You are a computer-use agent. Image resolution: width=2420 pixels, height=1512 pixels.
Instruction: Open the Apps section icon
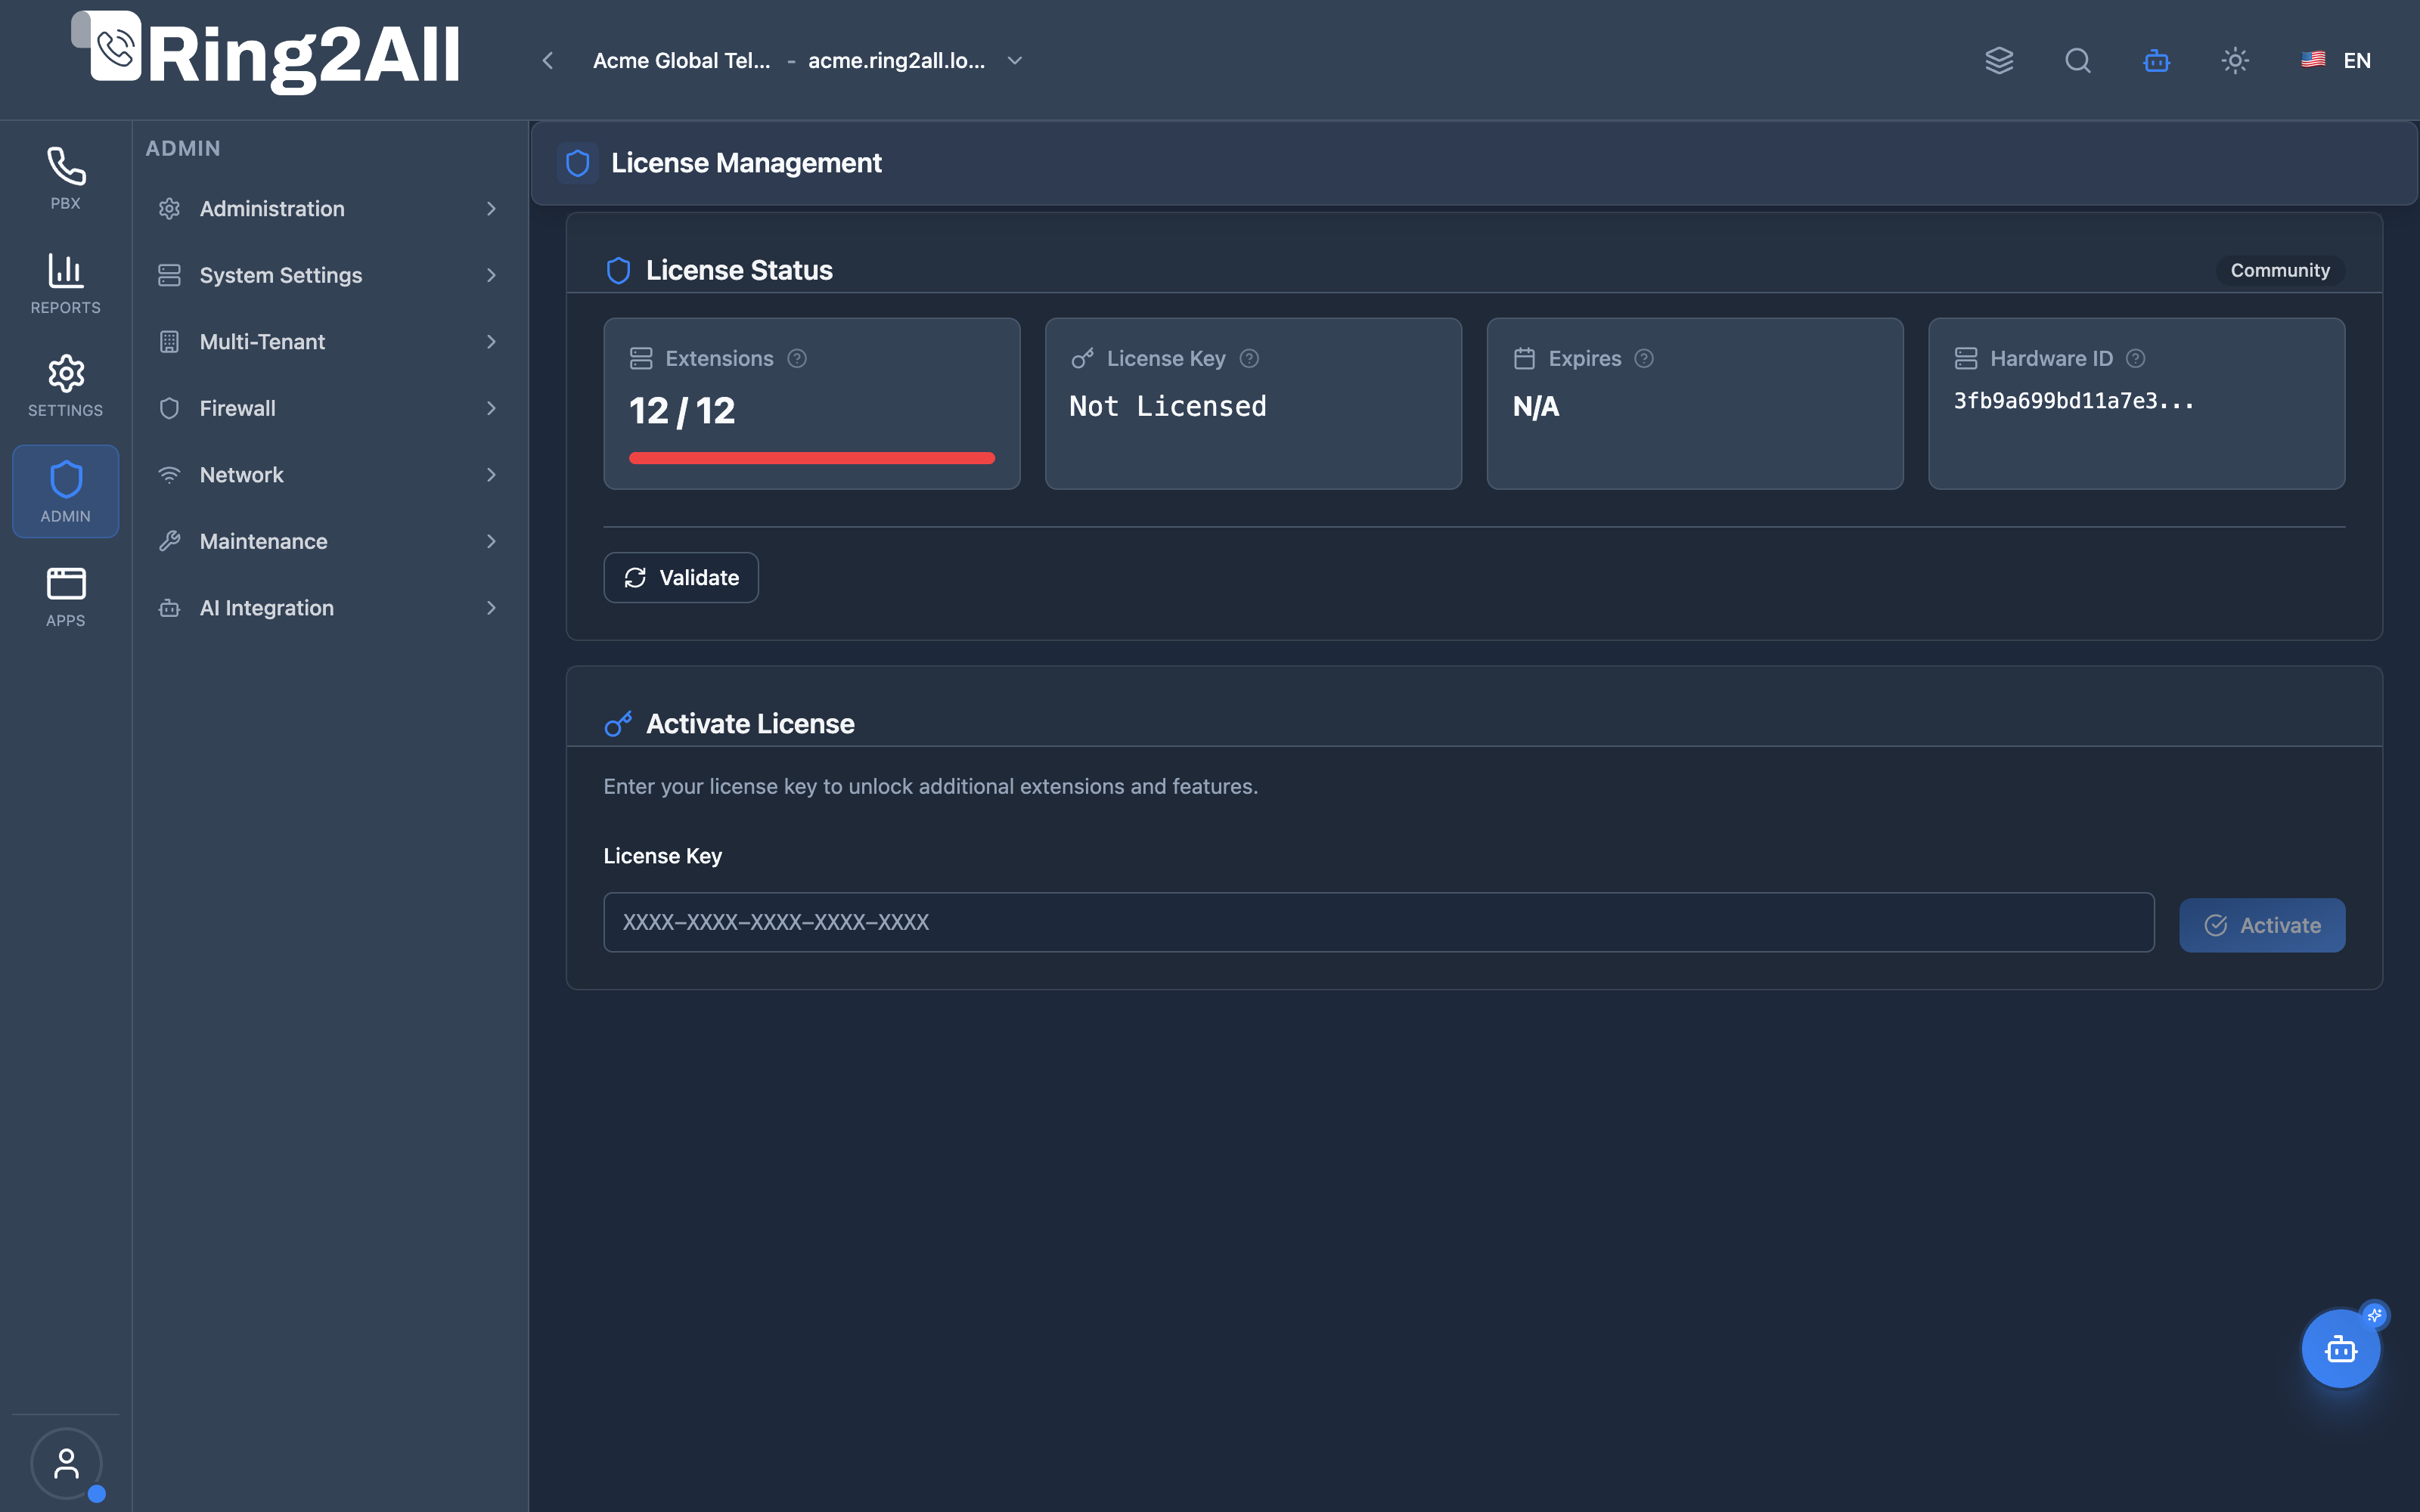coord(66,597)
